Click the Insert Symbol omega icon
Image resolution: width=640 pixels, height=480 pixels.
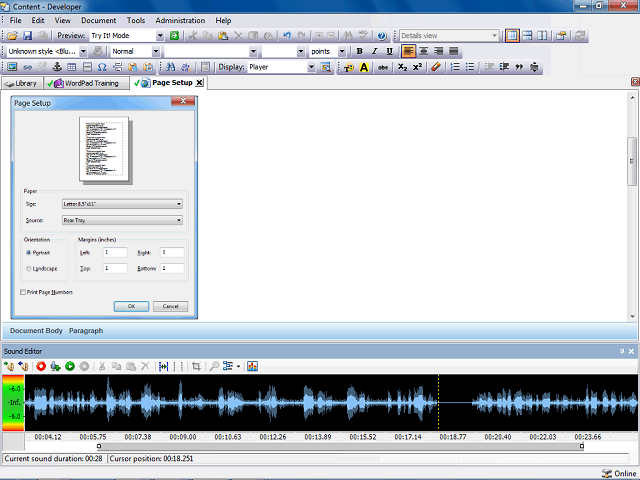tap(102, 67)
